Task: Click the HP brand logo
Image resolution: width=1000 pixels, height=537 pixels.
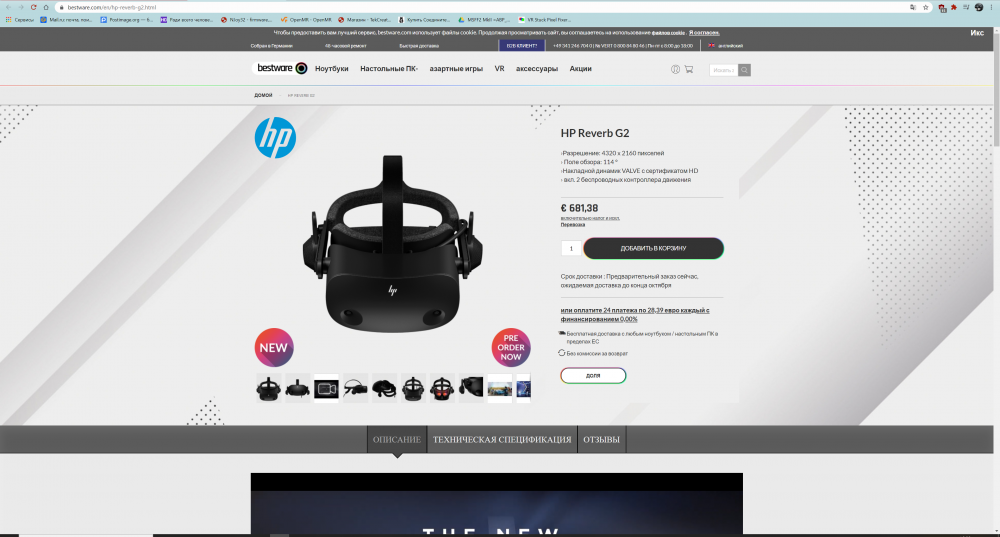Action: point(276,137)
